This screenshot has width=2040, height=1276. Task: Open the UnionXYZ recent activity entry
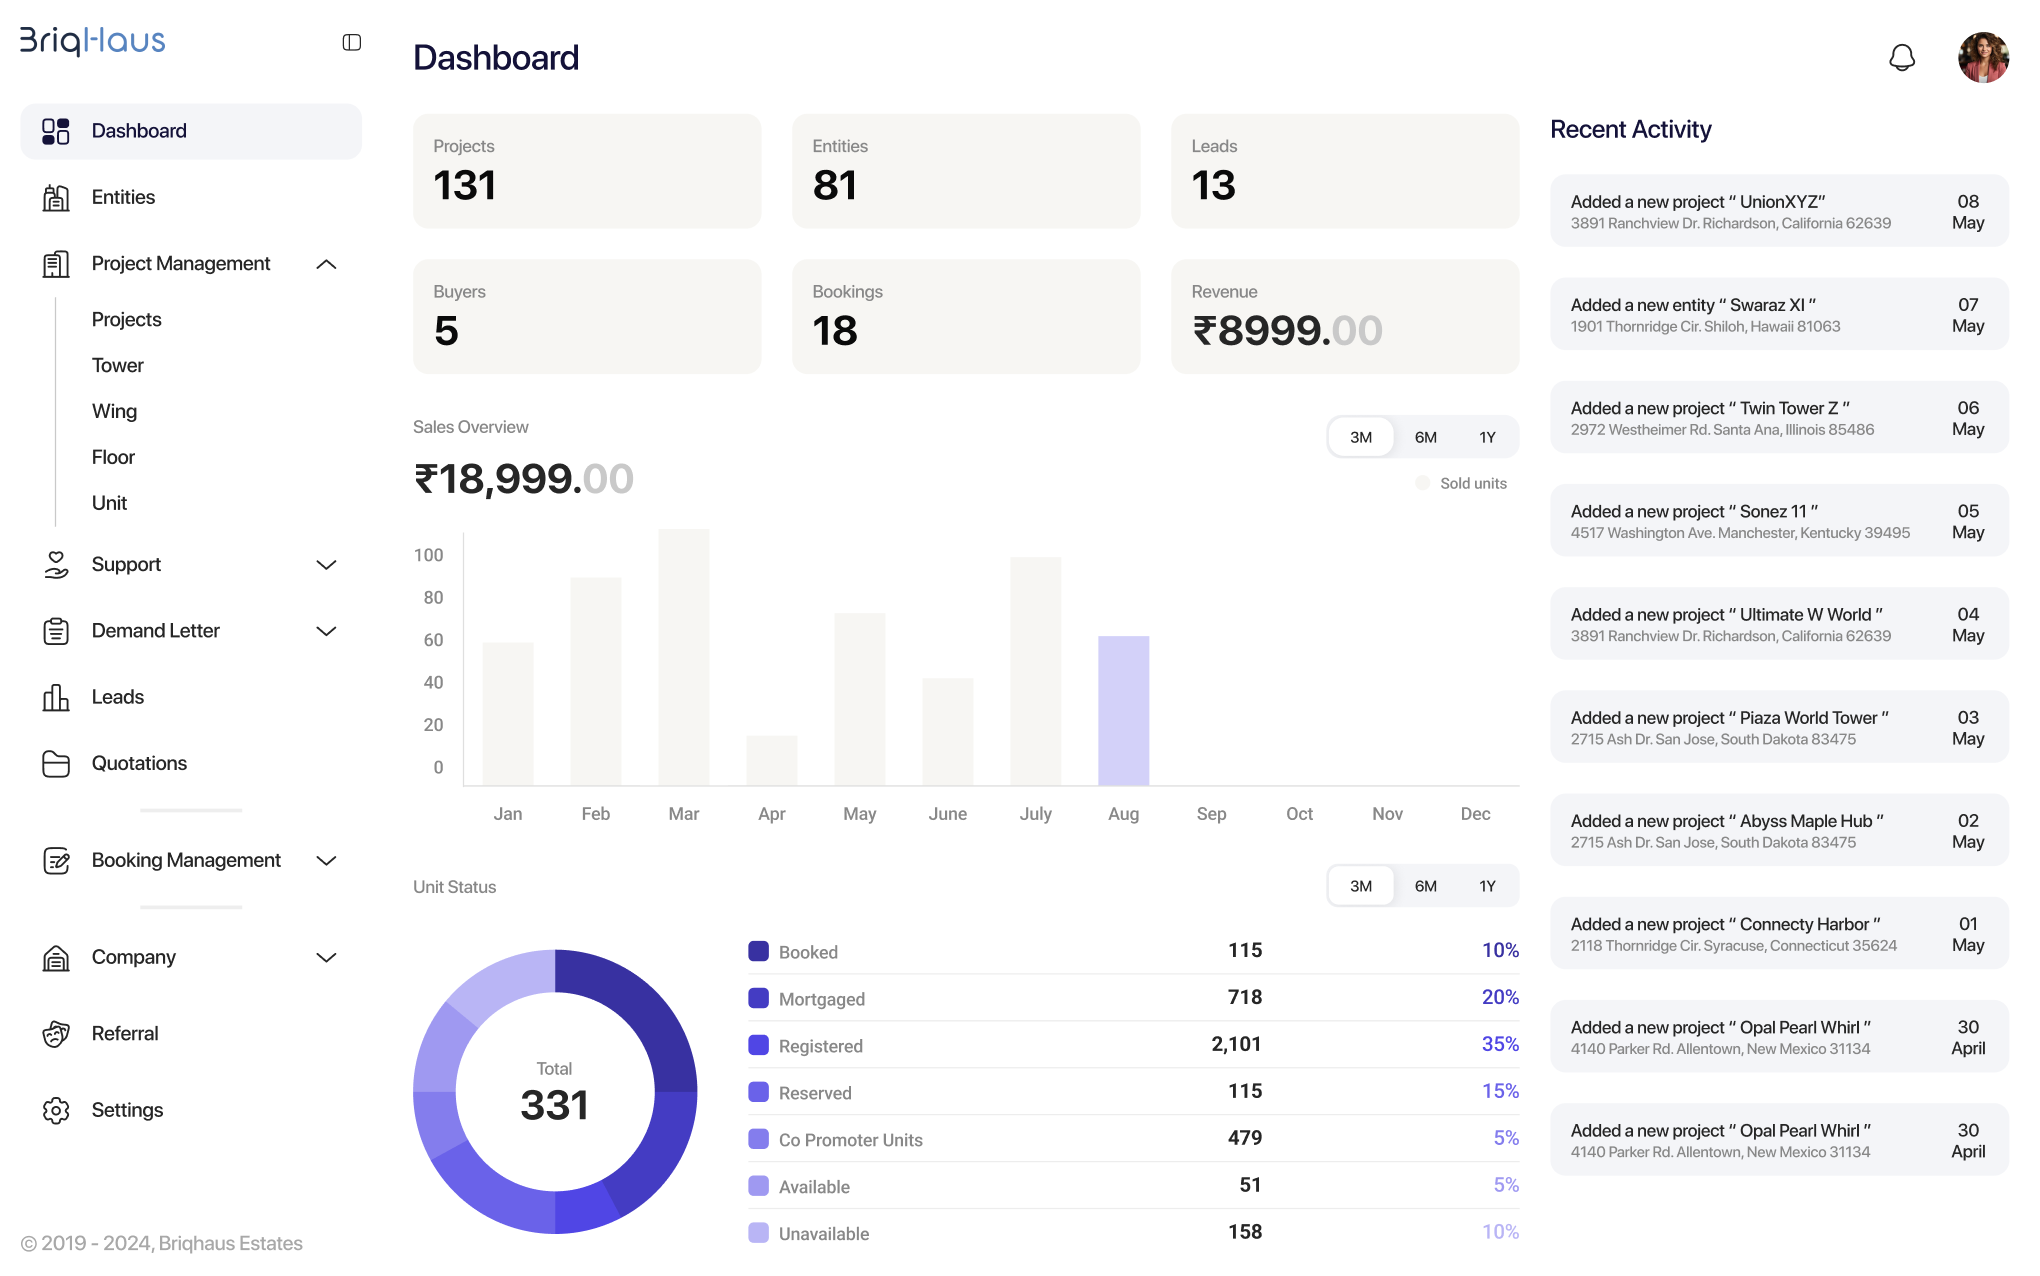tap(1778, 211)
